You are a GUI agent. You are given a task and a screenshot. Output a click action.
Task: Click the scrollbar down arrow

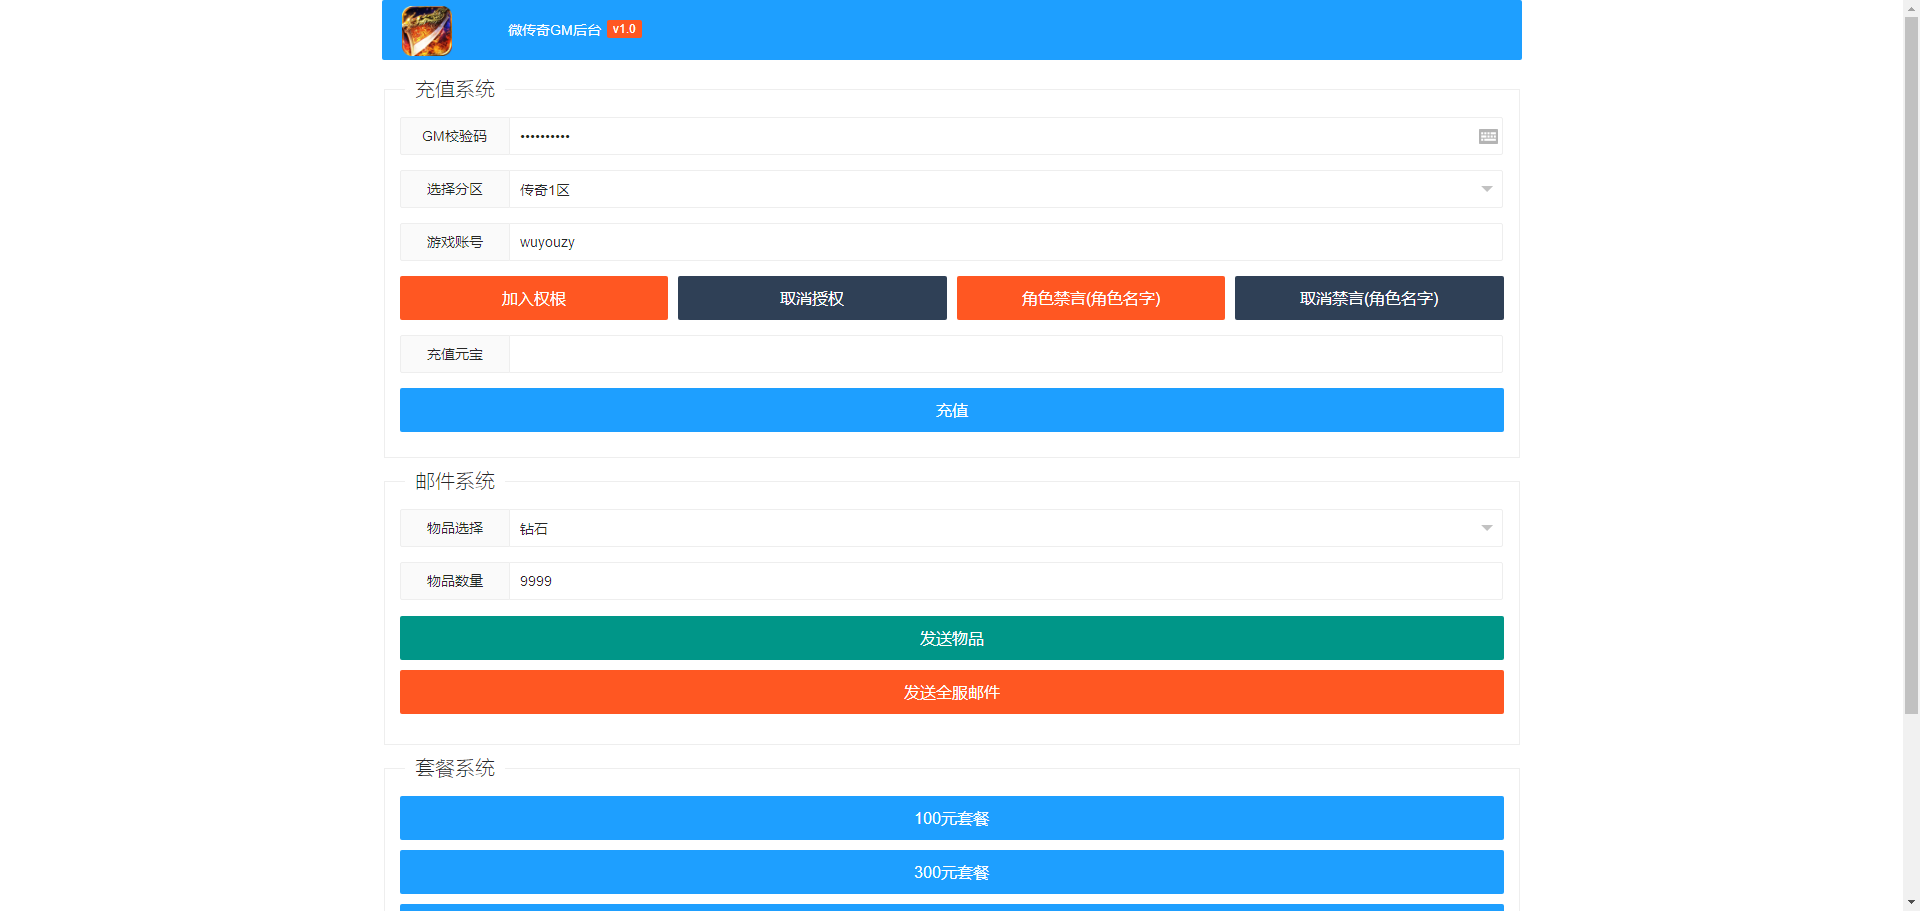pyautogui.click(x=1911, y=903)
